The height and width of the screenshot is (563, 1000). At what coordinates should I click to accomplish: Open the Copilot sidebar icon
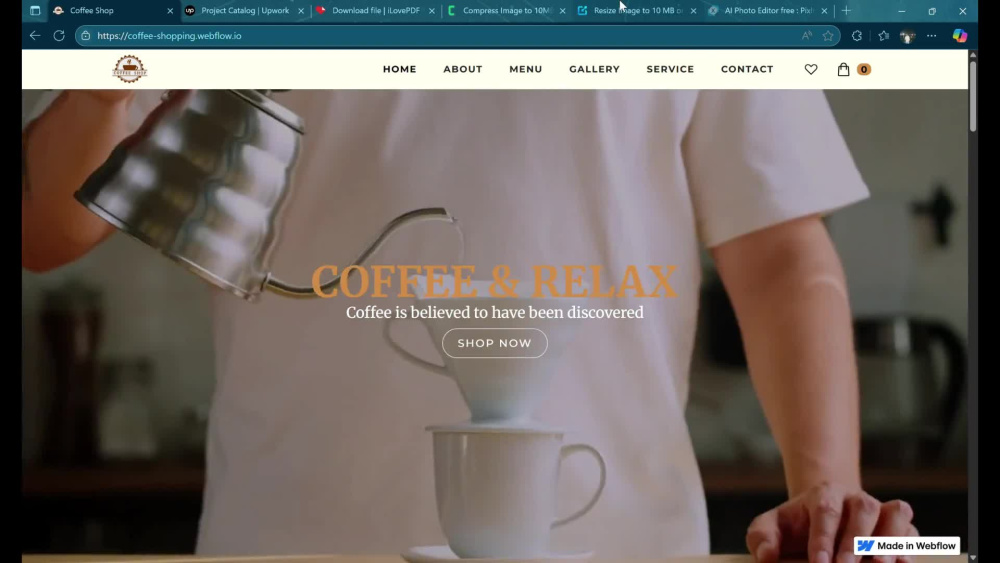(x=959, y=36)
